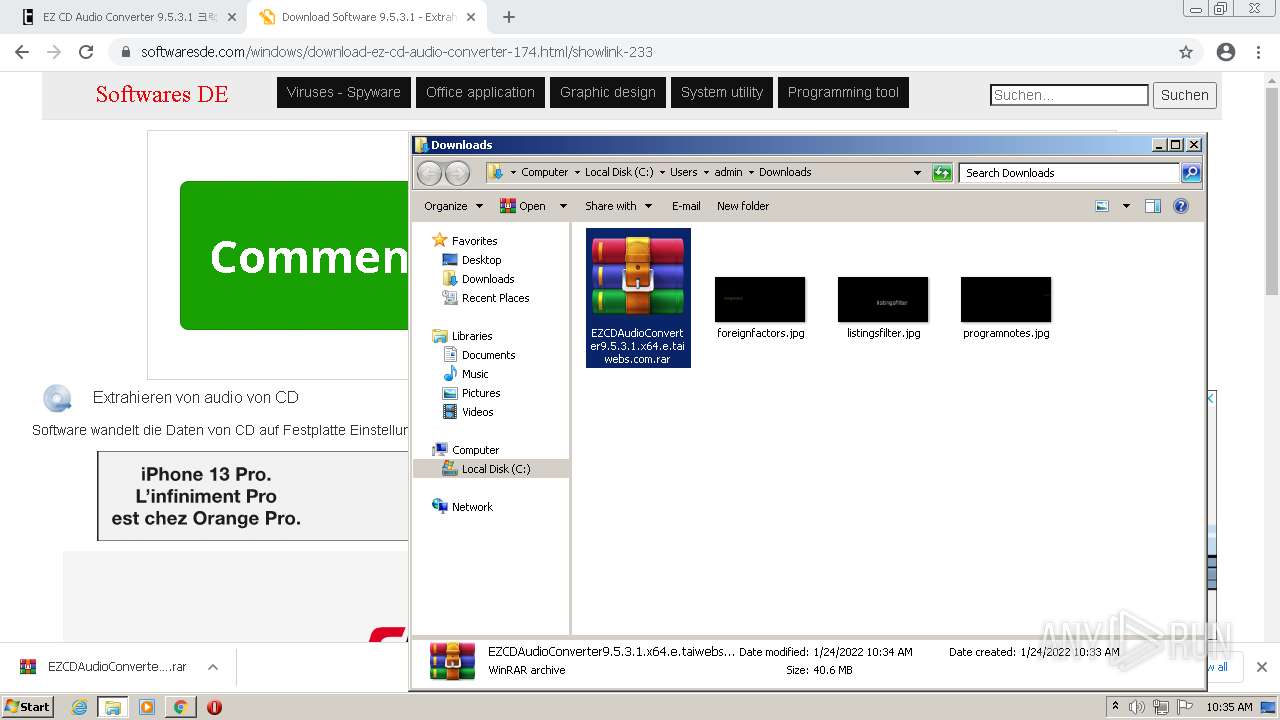Select Computer in navigation pane
The image size is (1280, 720).
click(x=475, y=450)
